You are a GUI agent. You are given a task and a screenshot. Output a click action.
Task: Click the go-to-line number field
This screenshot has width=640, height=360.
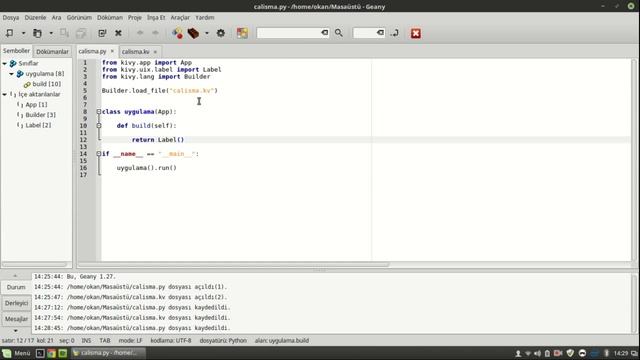tap(364, 33)
